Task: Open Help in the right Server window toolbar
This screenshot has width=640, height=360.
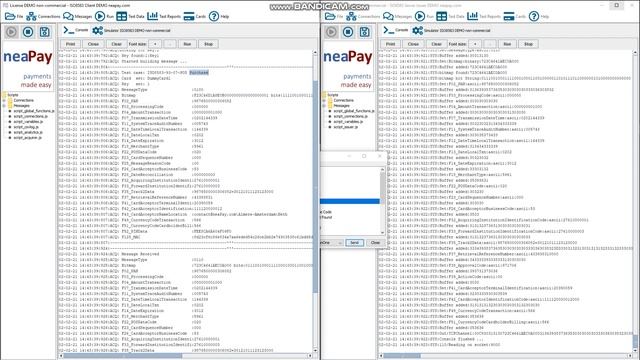Action: pyautogui.click(x=539, y=16)
